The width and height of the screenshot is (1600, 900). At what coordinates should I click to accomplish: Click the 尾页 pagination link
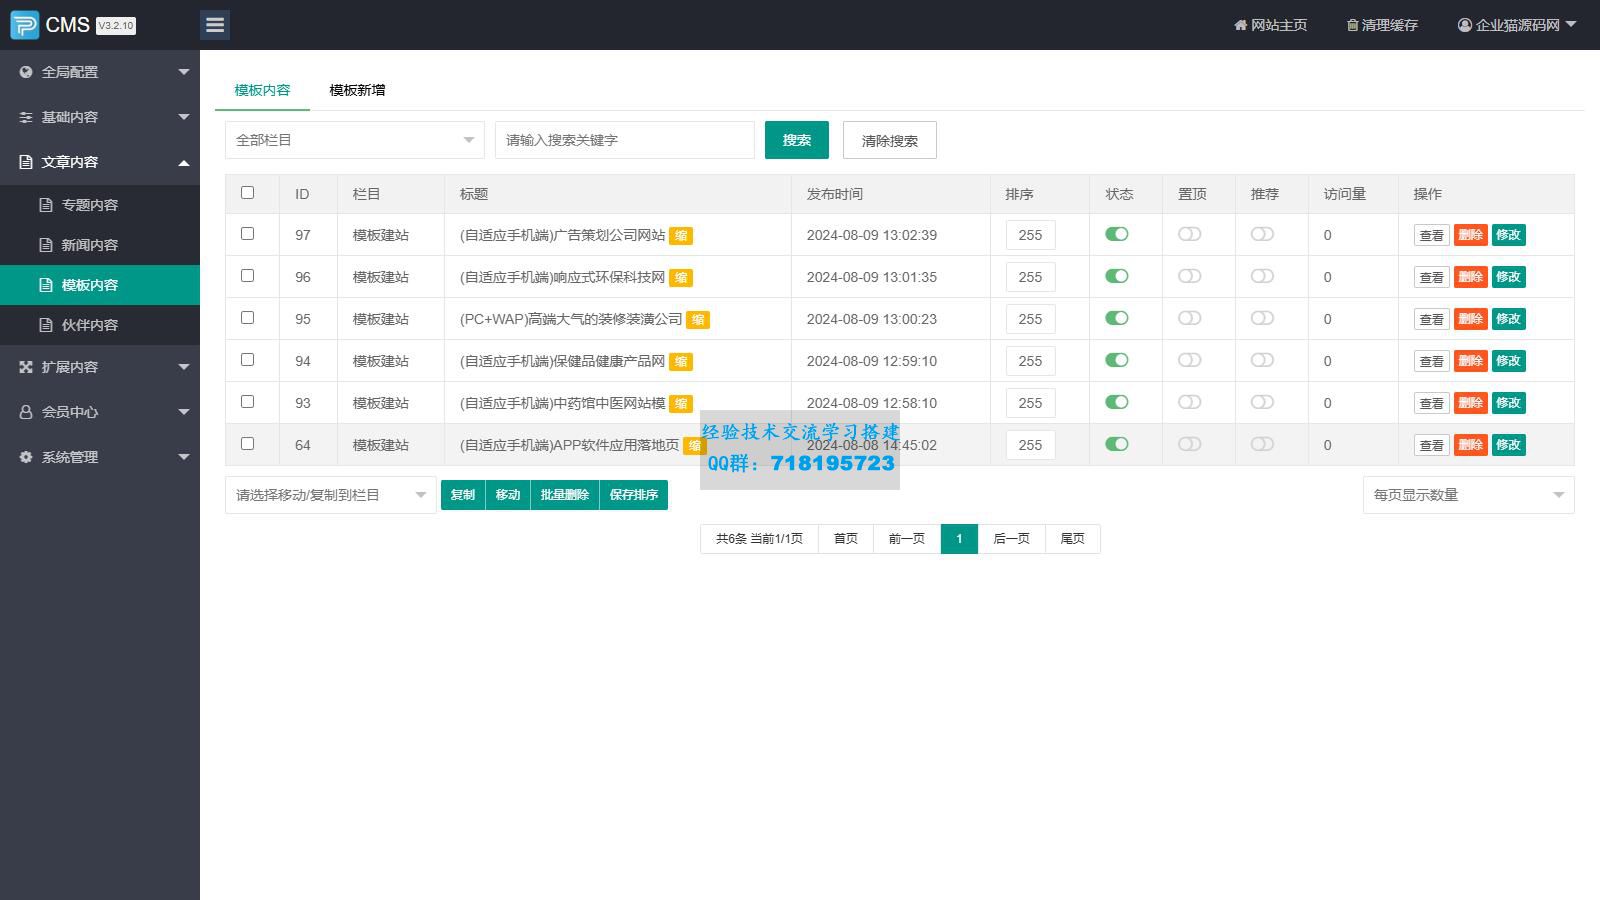pos(1072,539)
